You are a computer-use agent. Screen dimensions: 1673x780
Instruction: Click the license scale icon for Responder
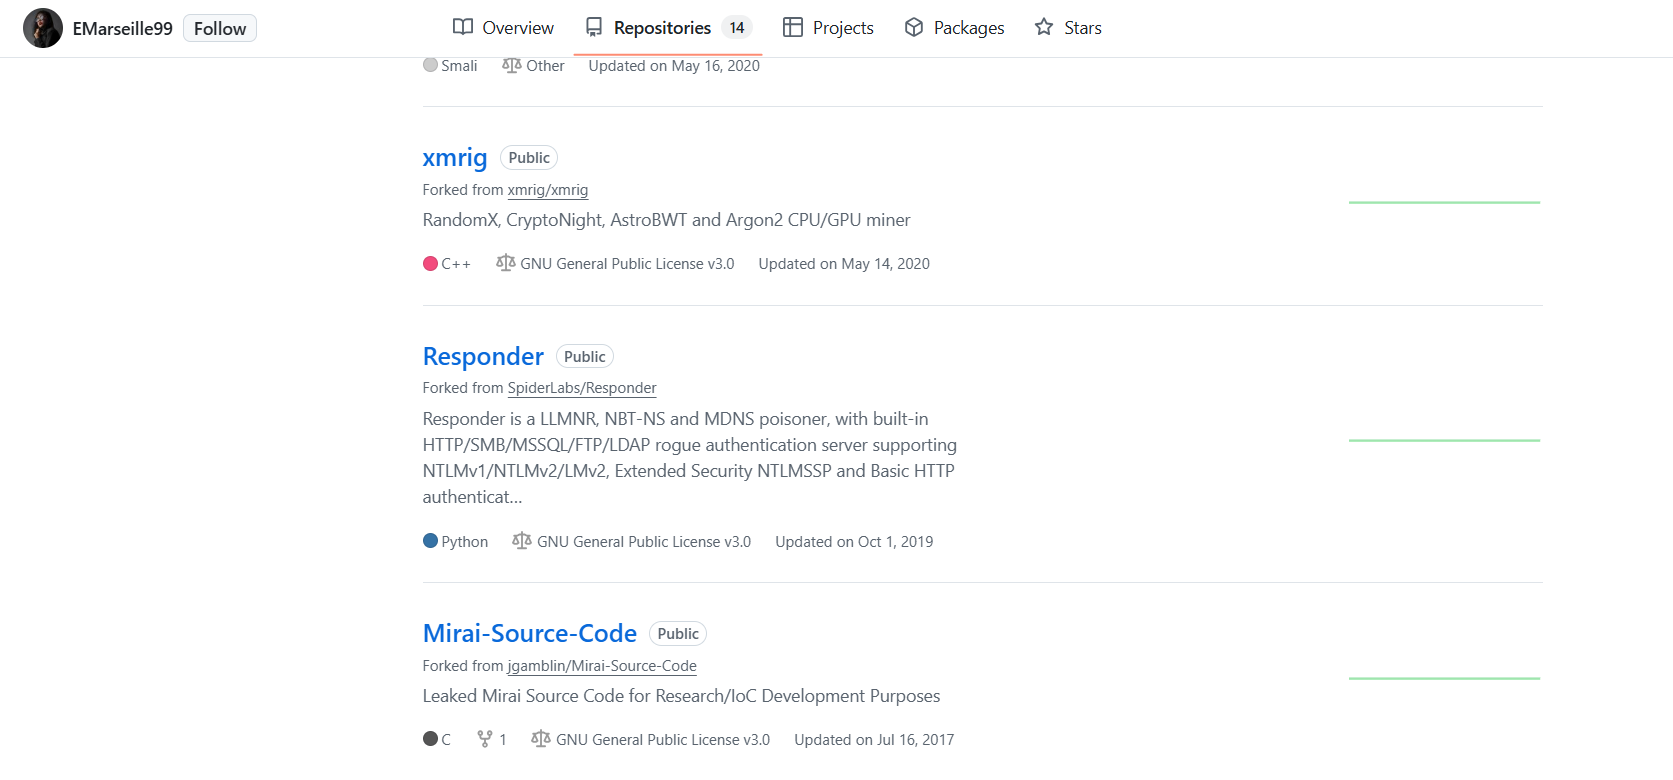522,541
